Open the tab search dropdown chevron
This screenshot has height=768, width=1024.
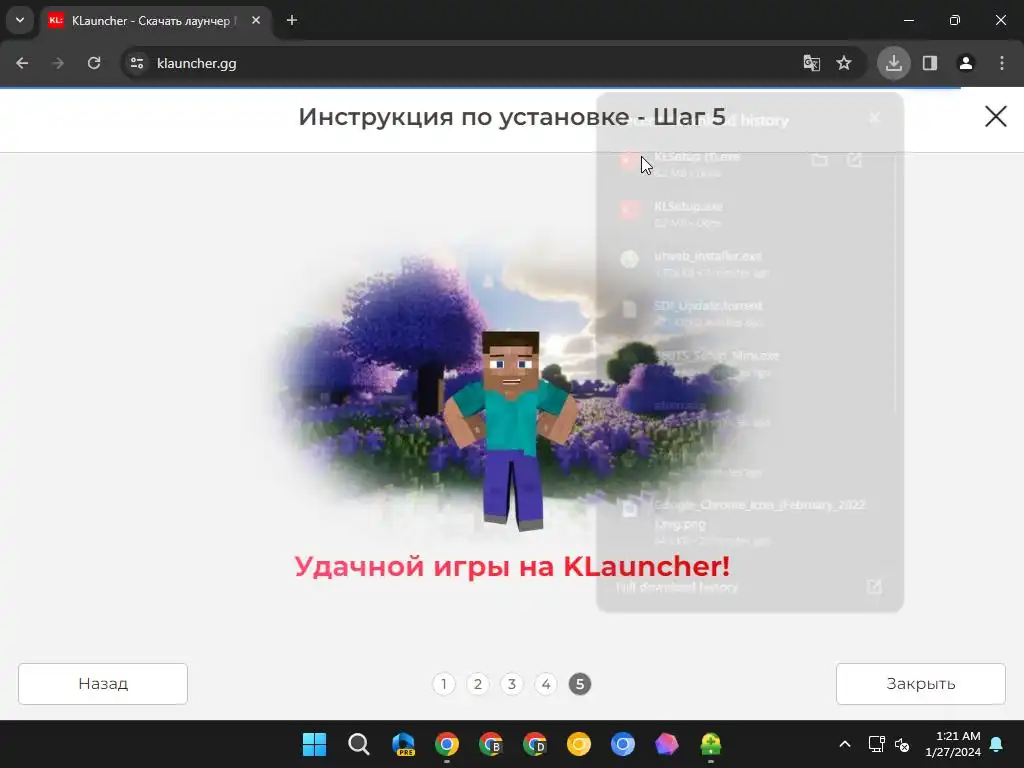[20, 20]
